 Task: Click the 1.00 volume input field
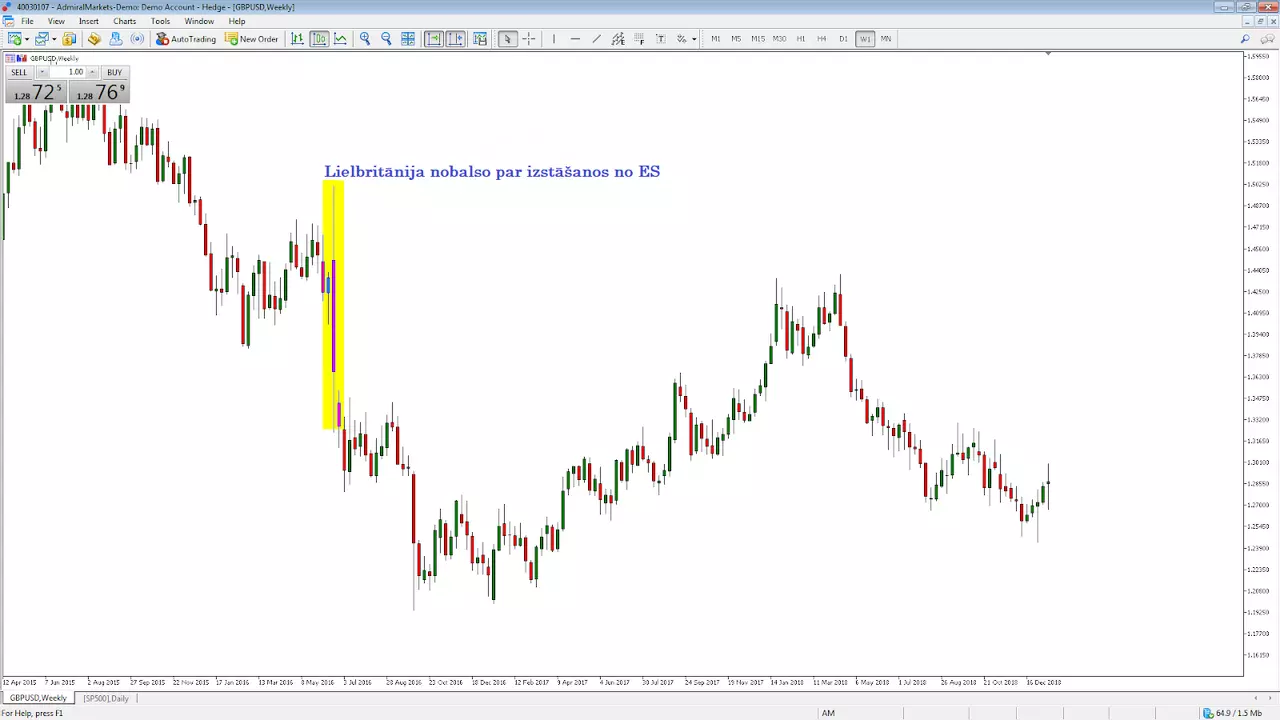tap(69, 72)
